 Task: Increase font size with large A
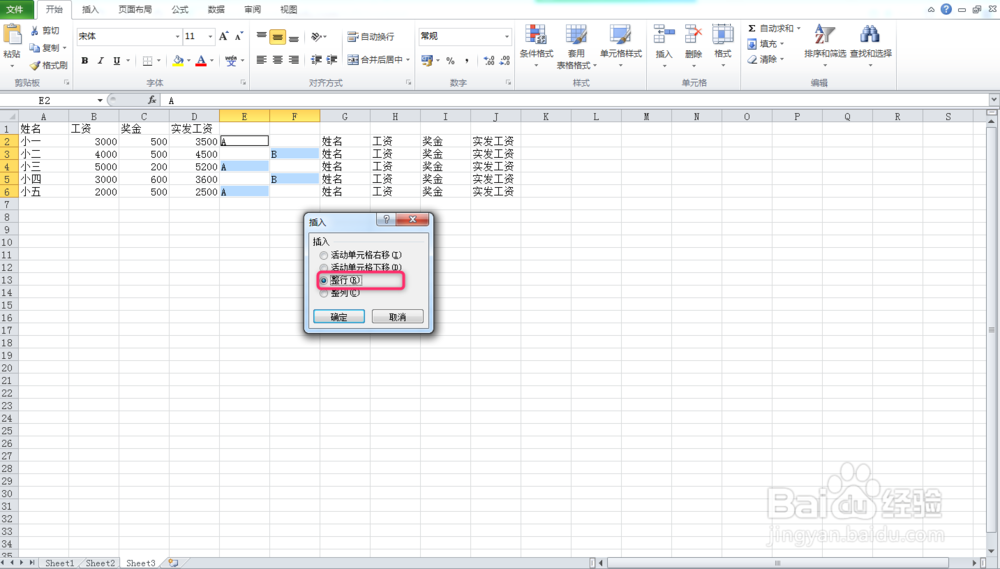click(223, 36)
